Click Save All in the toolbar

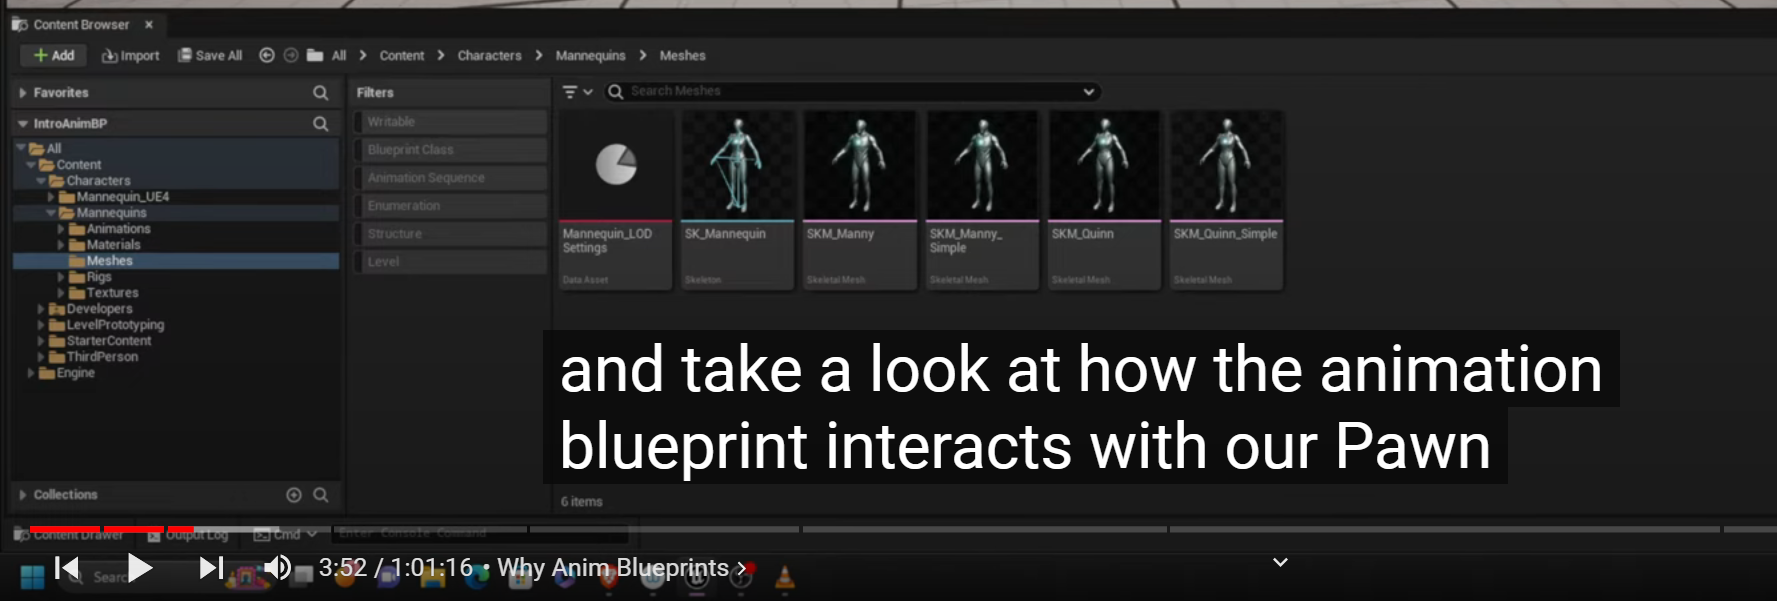click(210, 55)
